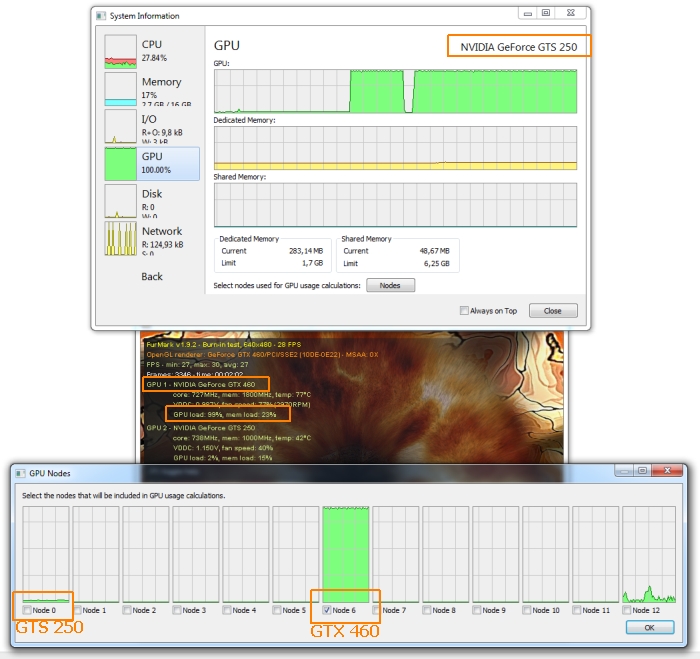Go Back to summary view
Viewport: 700px width, 659px height.
coord(152,276)
